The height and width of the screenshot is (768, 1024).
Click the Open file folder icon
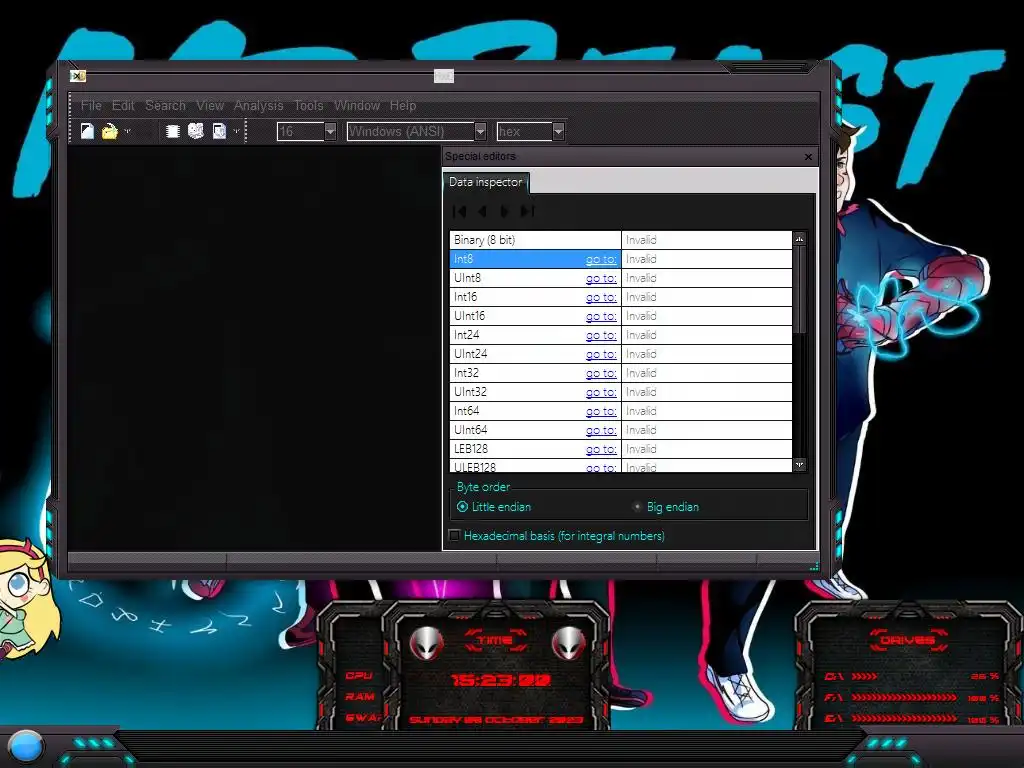click(110, 131)
